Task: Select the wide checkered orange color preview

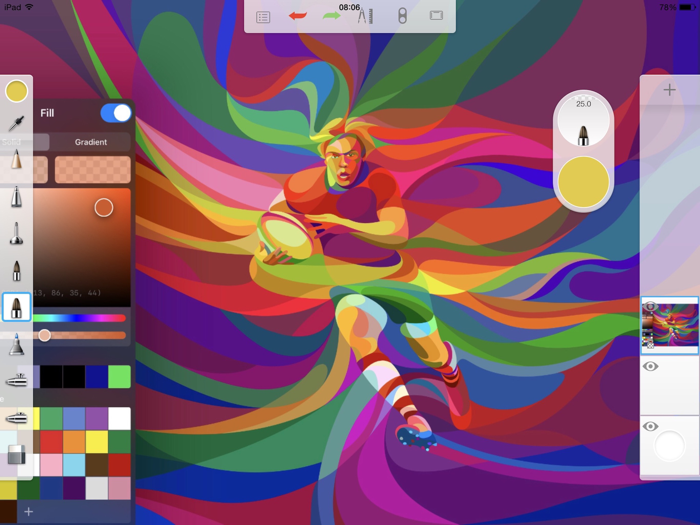Action: click(93, 169)
